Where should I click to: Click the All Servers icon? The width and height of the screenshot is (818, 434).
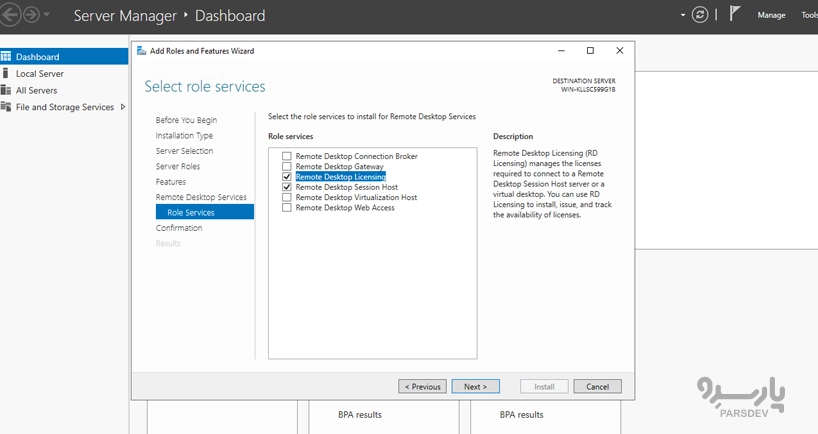coord(6,90)
